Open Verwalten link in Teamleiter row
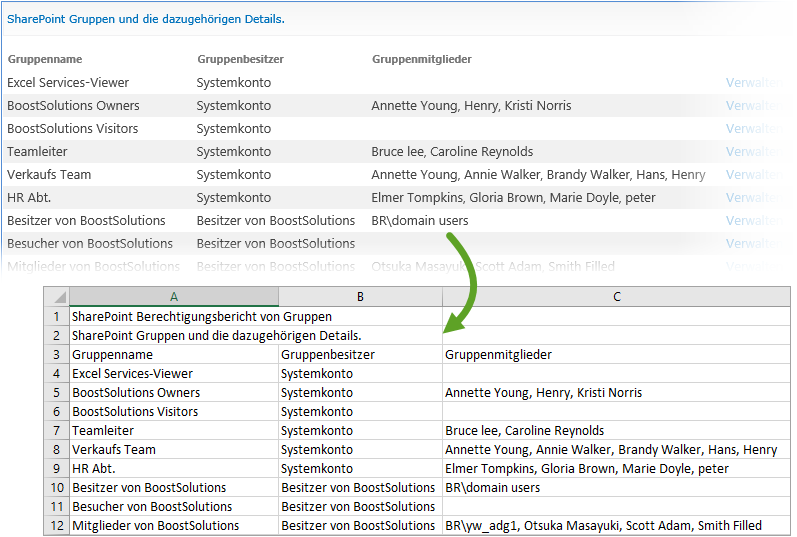This screenshot has height=537, width=797. (x=753, y=152)
